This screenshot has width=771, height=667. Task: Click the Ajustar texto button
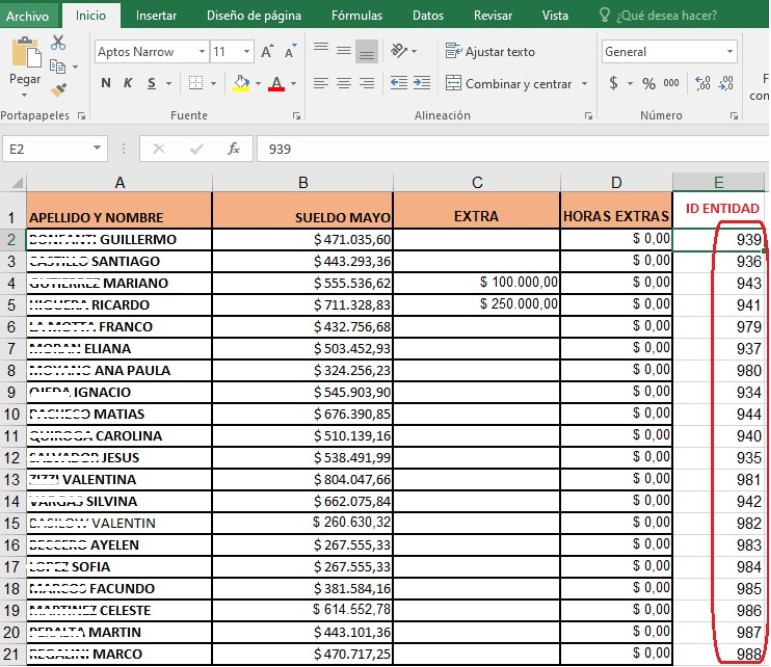[x=491, y=52]
